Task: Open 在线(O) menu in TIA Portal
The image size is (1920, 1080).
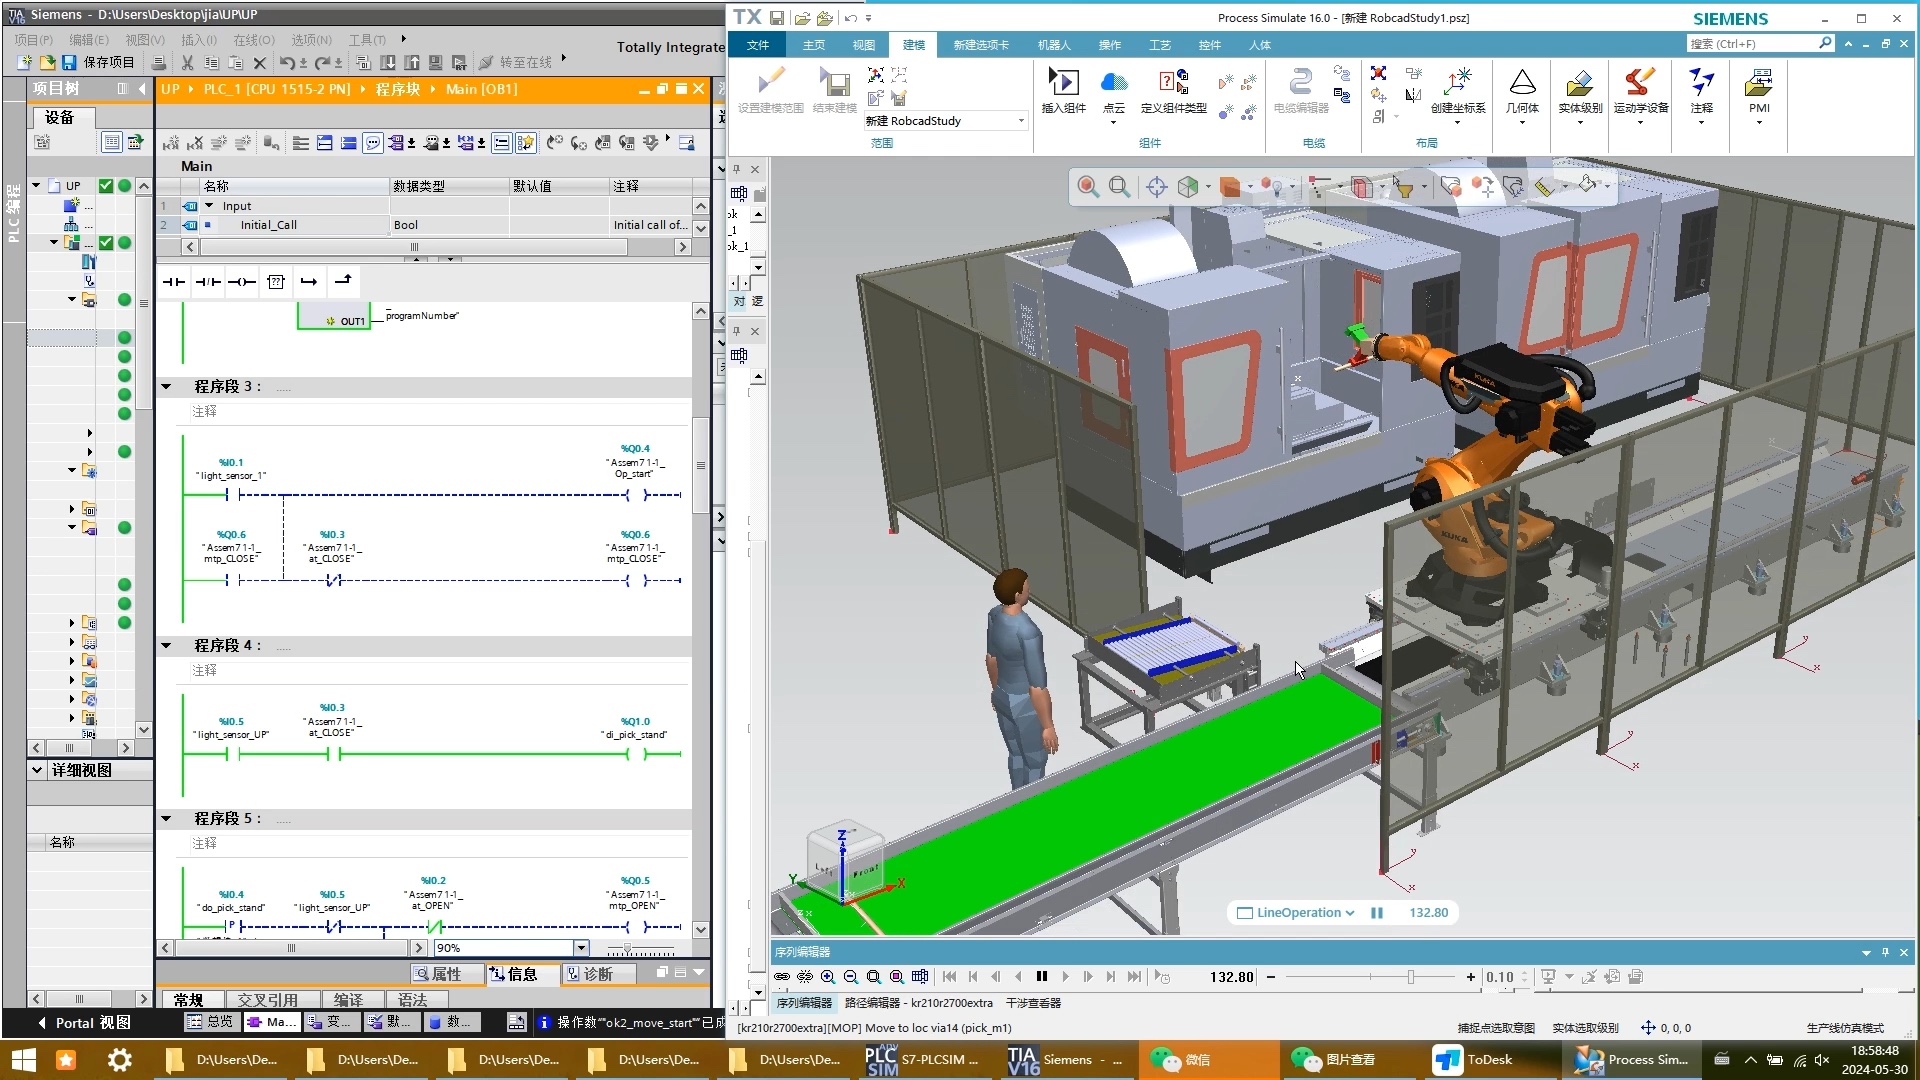Action: pos(254,40)
